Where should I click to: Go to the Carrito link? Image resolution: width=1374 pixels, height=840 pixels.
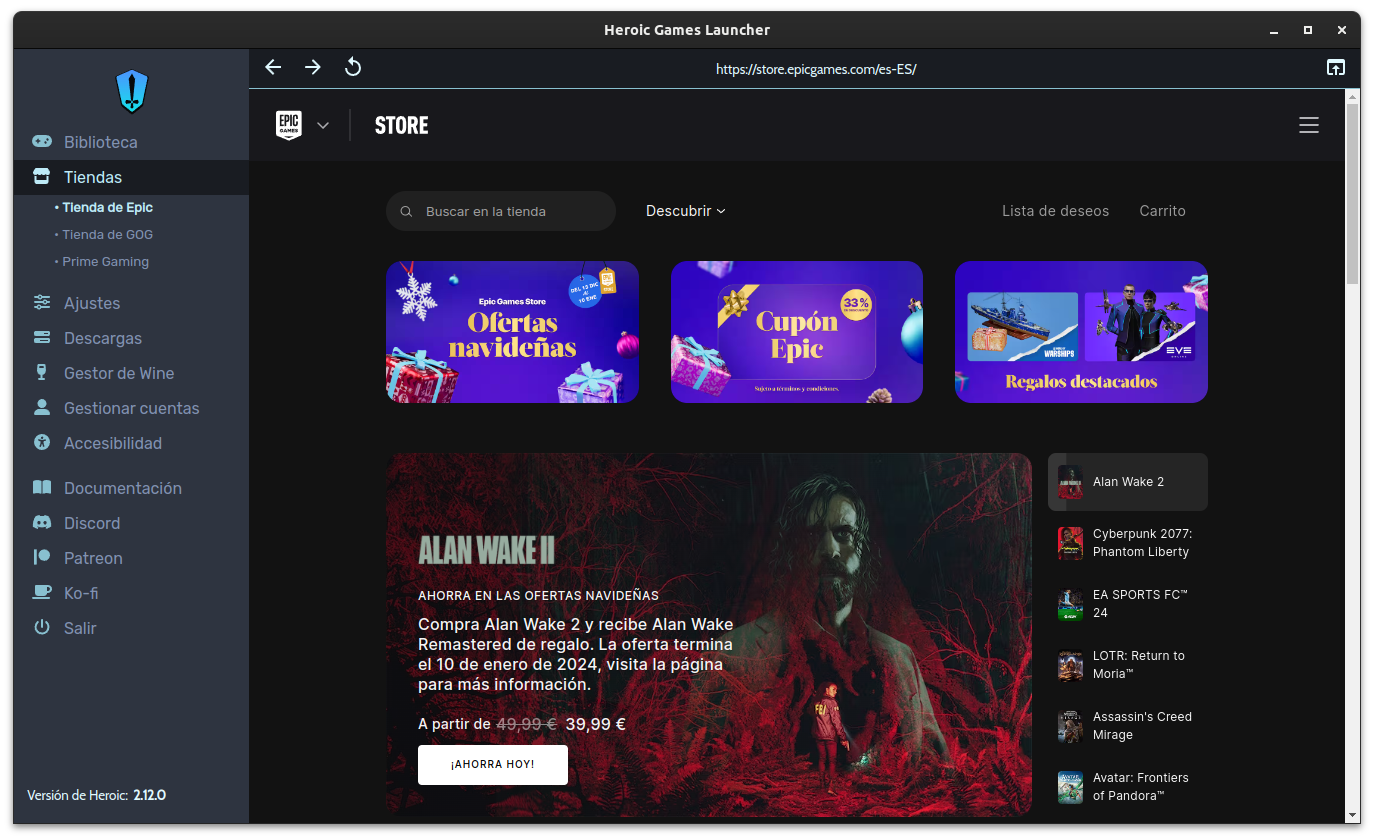point(1162,211)
